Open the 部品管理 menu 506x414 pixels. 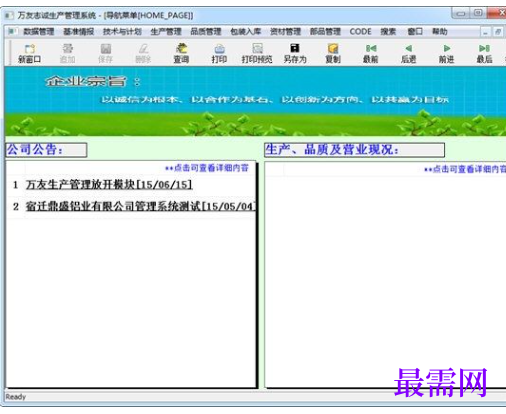[x=325, y=32]
